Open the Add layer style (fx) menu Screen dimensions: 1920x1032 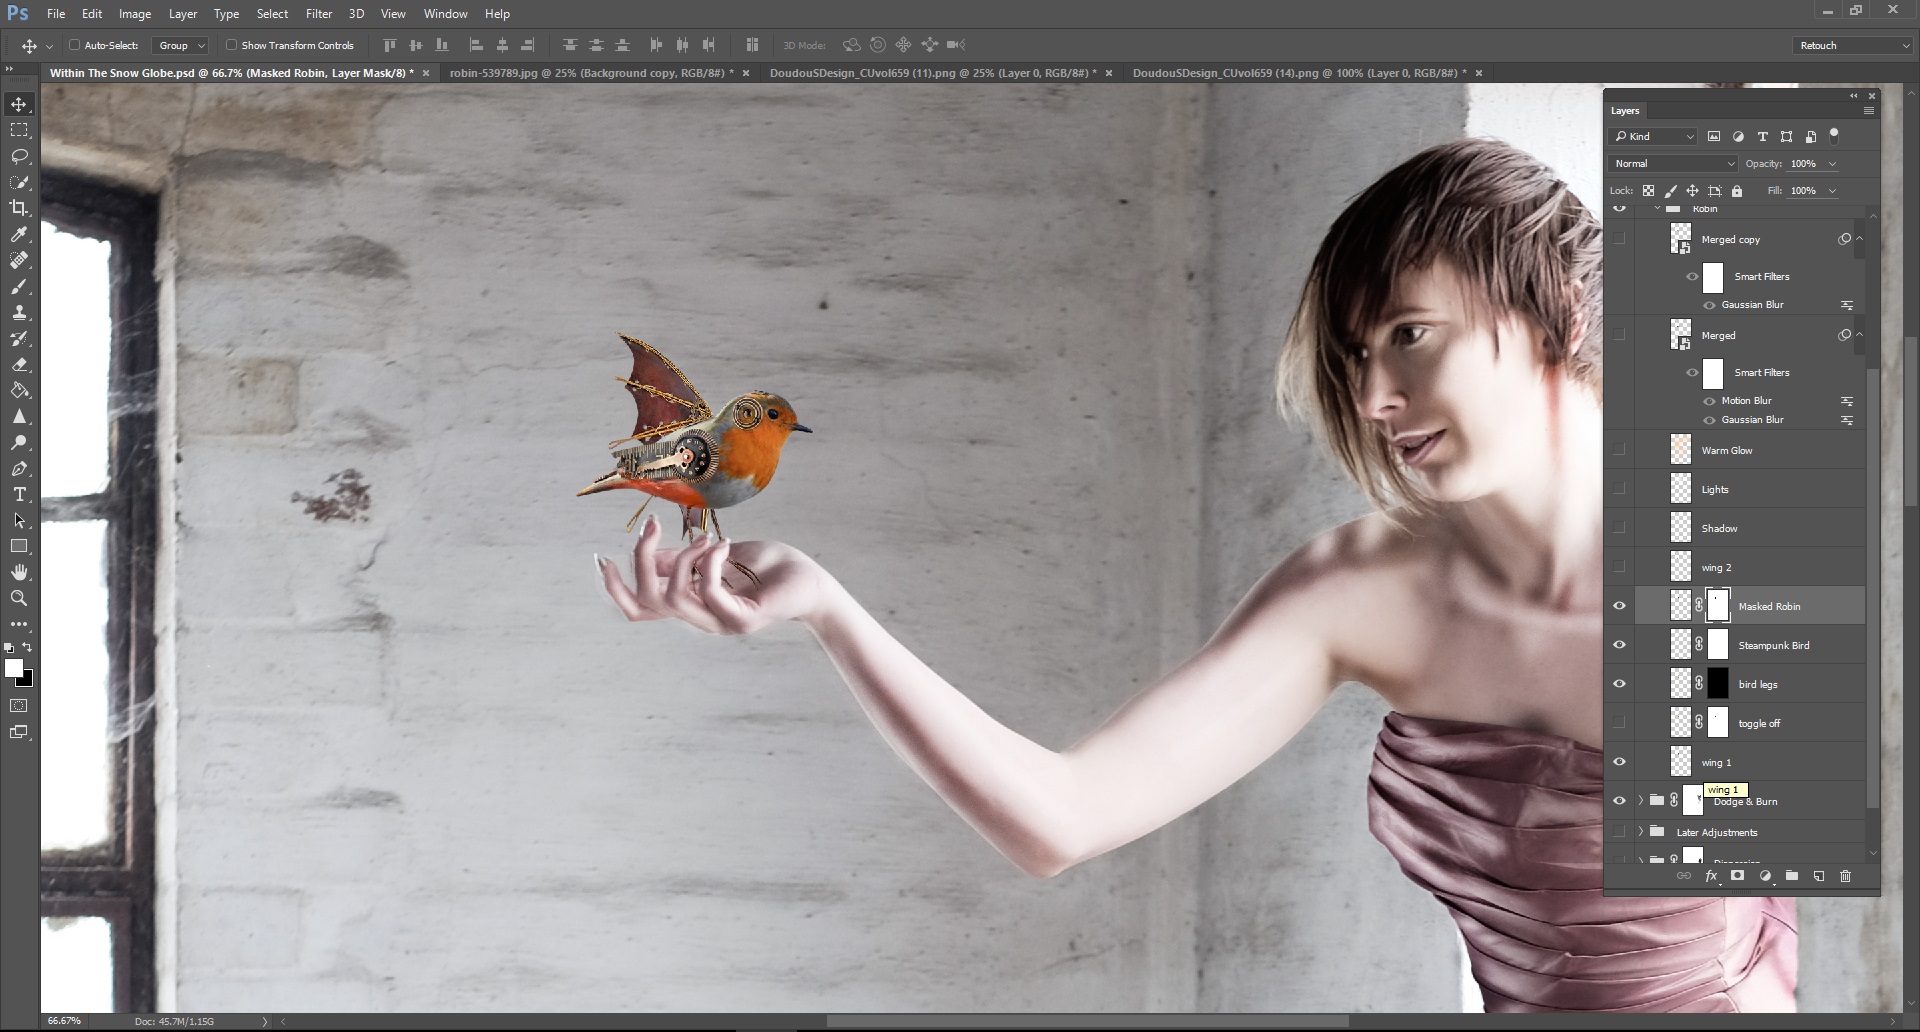click(1711, 876)
